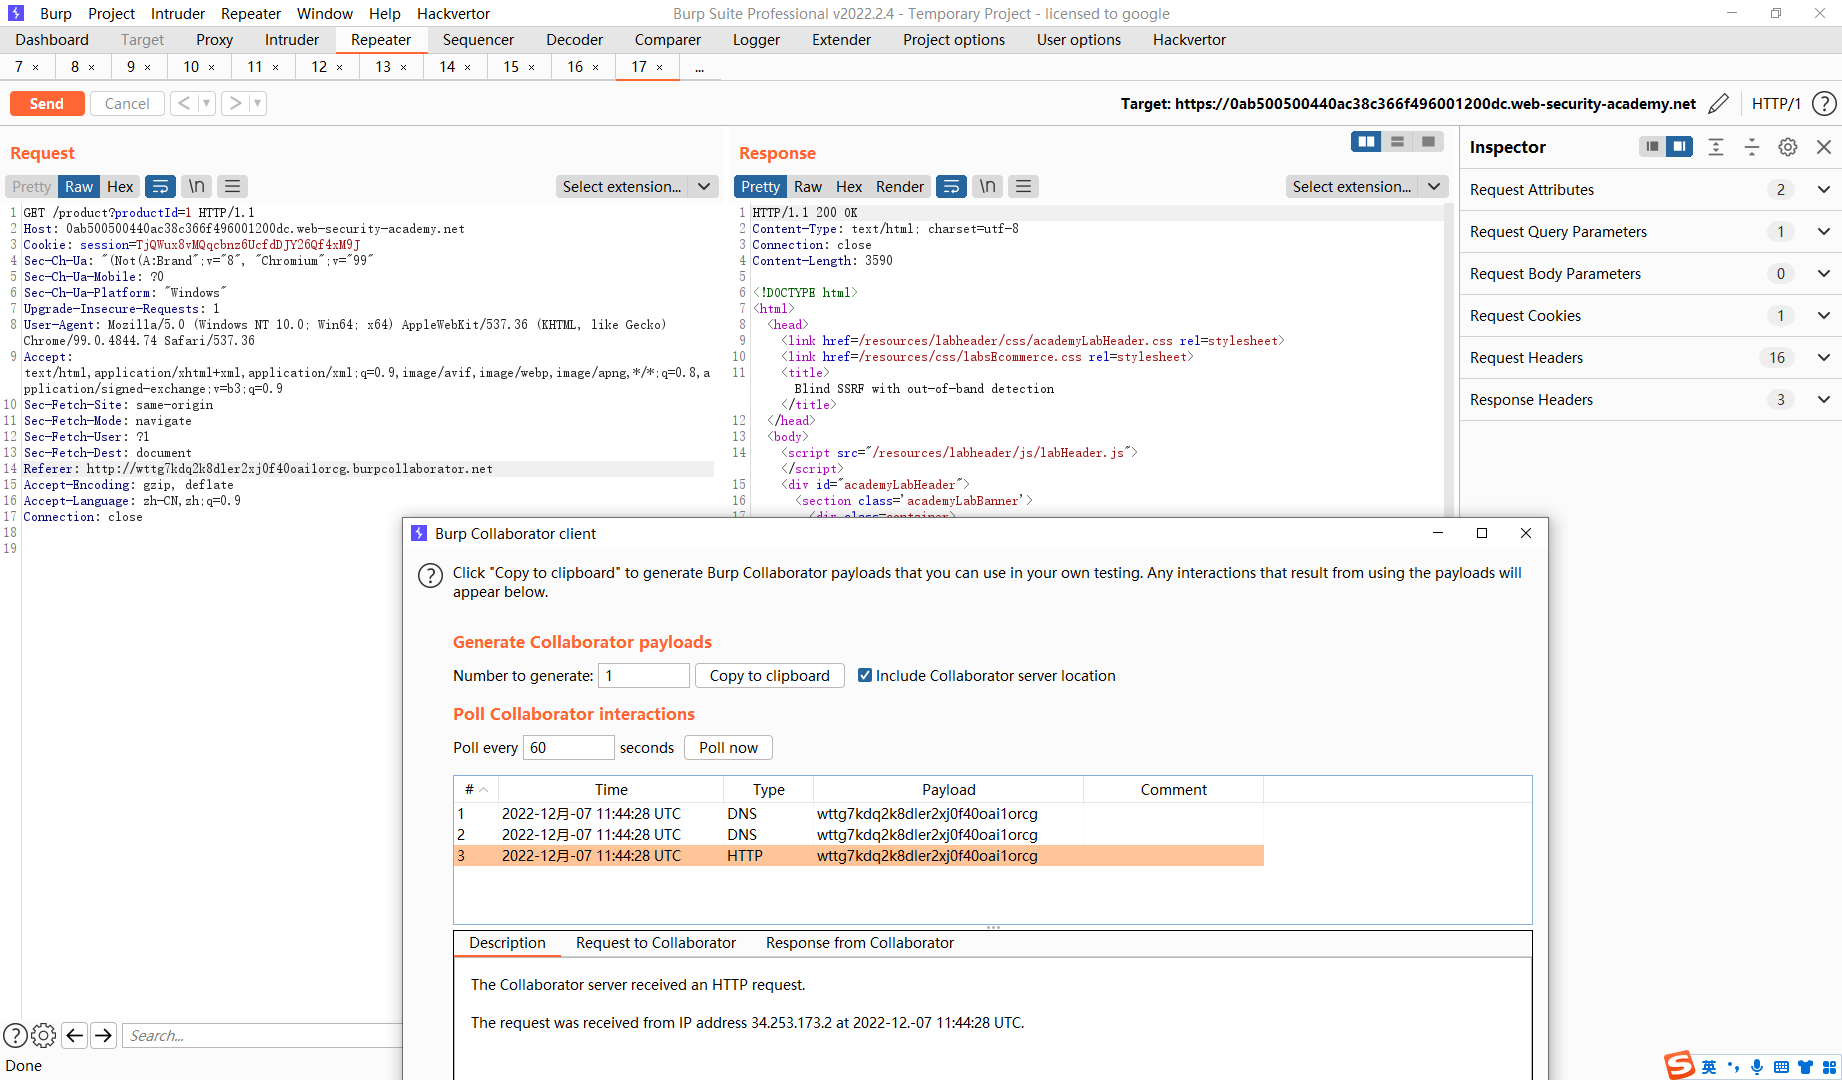Image resolution: width=1842 pixels, height=1080 pixels.
Task: Toggle word wrap icon in Response panel
Action: coord(952,187)
